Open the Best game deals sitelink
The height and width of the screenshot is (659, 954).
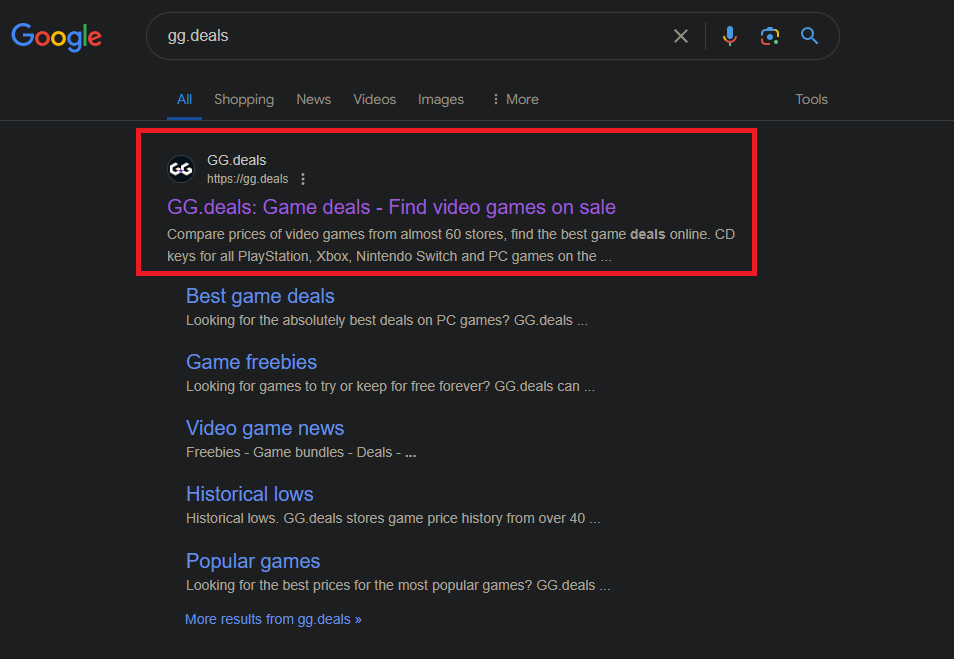(x=260, y=296)
